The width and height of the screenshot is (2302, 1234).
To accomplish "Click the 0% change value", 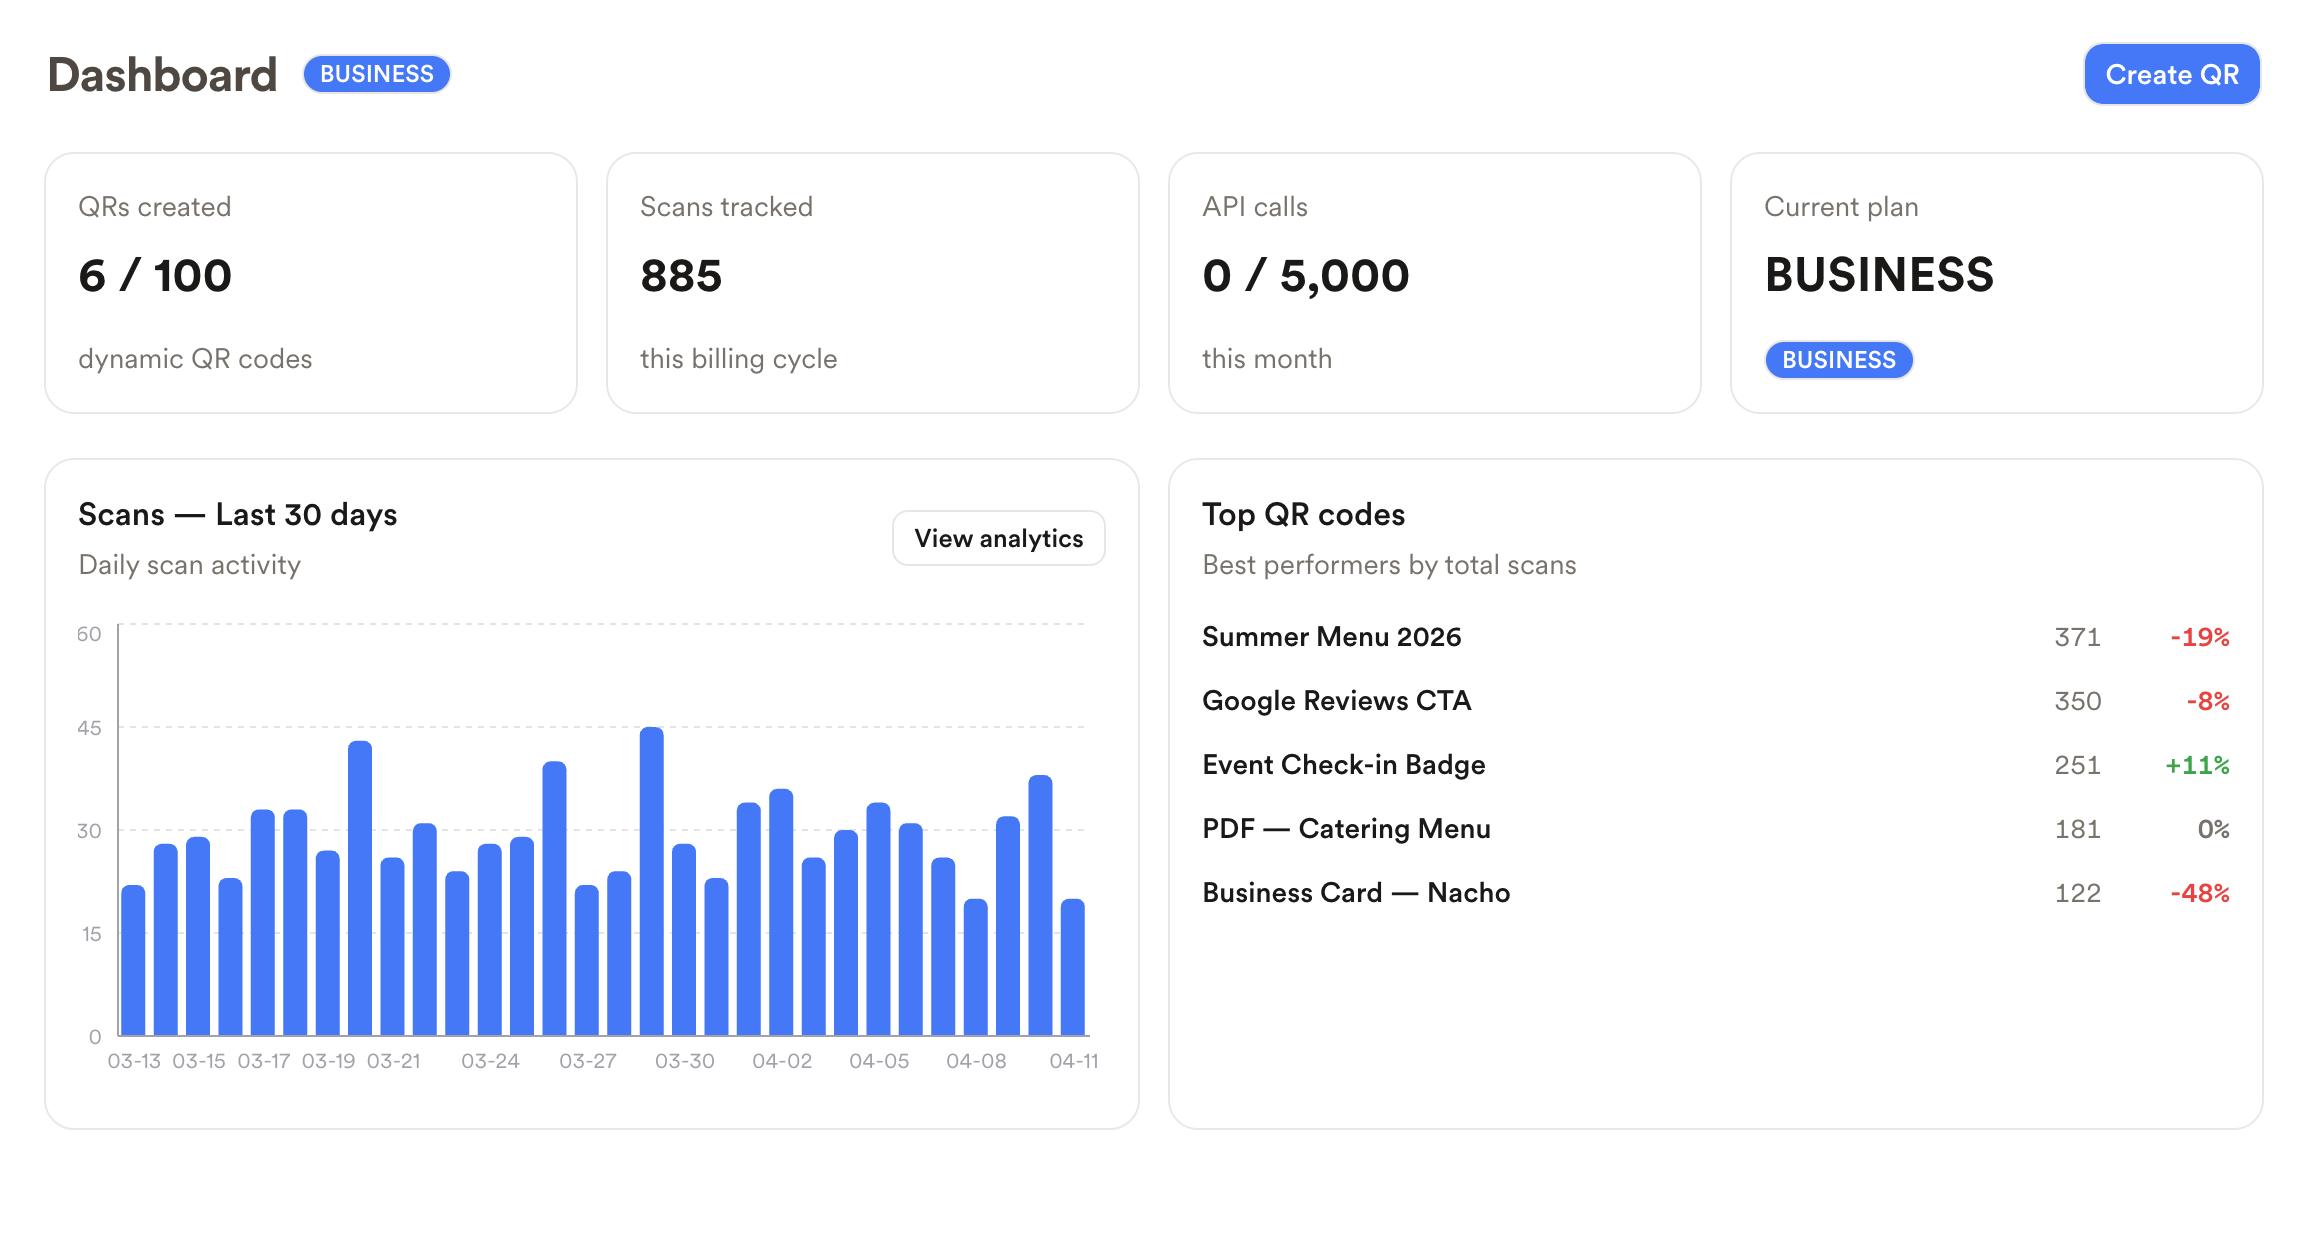I will point(2213,829).
